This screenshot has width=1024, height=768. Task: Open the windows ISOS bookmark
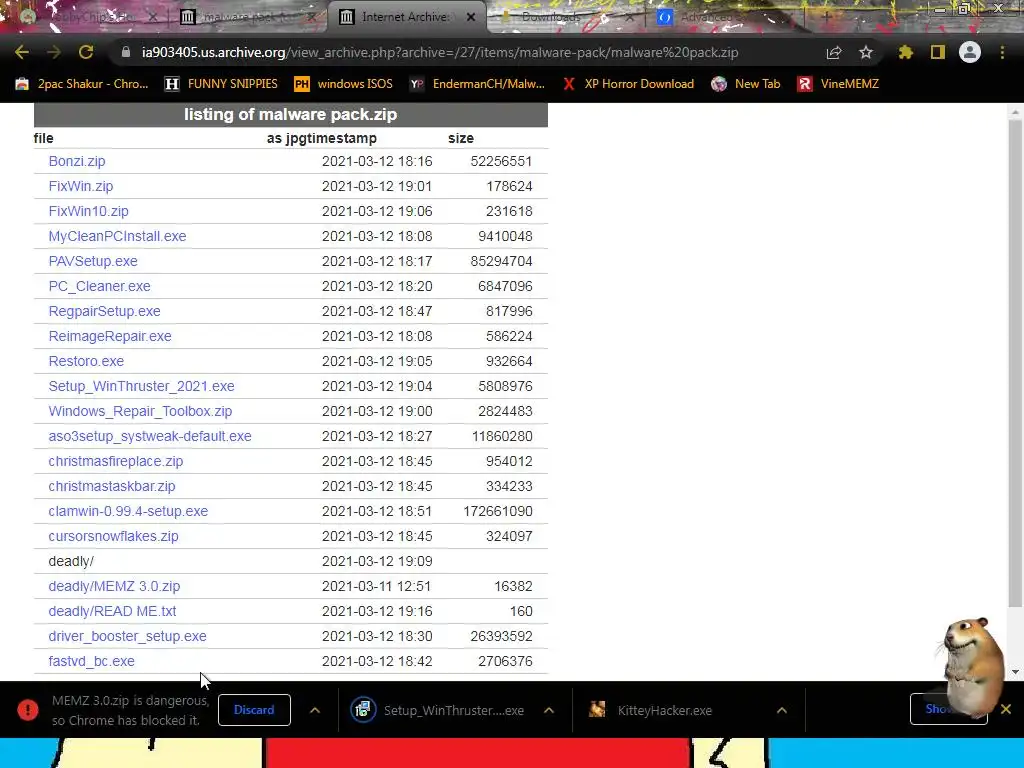344,84
